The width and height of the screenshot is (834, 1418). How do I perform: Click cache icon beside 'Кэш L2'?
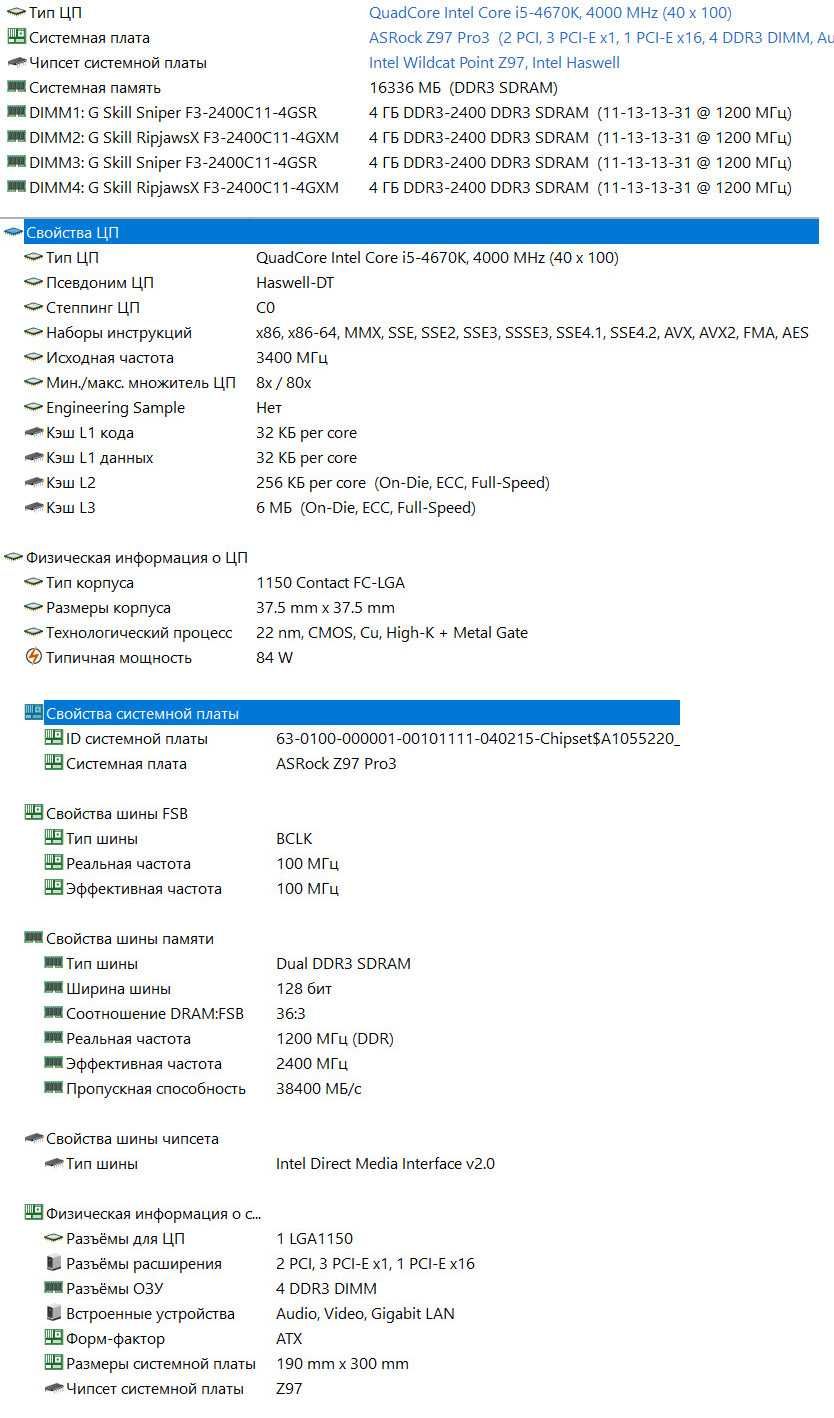(x=33, y=483)
